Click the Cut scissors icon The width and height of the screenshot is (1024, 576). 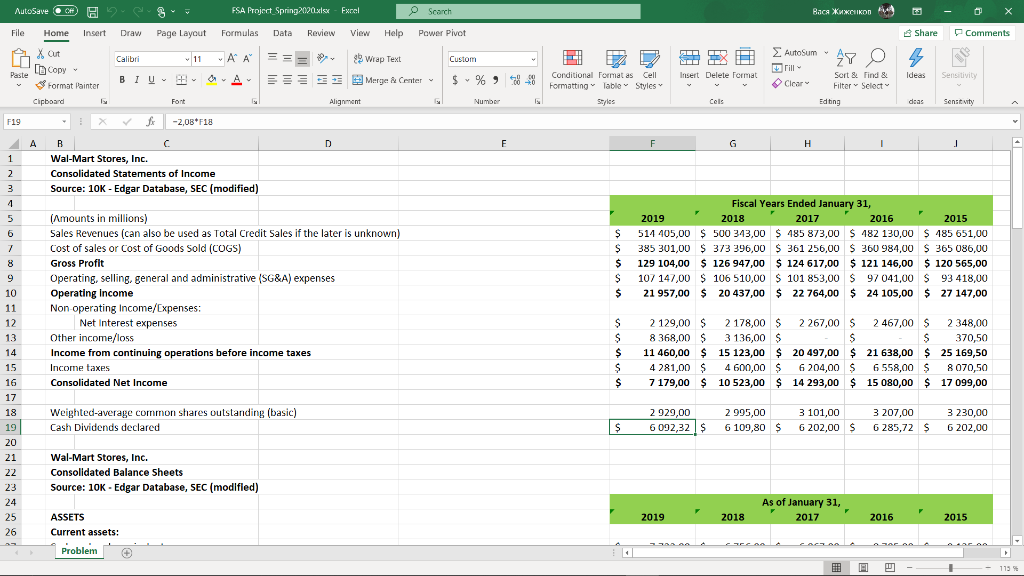tap(41, 54)
